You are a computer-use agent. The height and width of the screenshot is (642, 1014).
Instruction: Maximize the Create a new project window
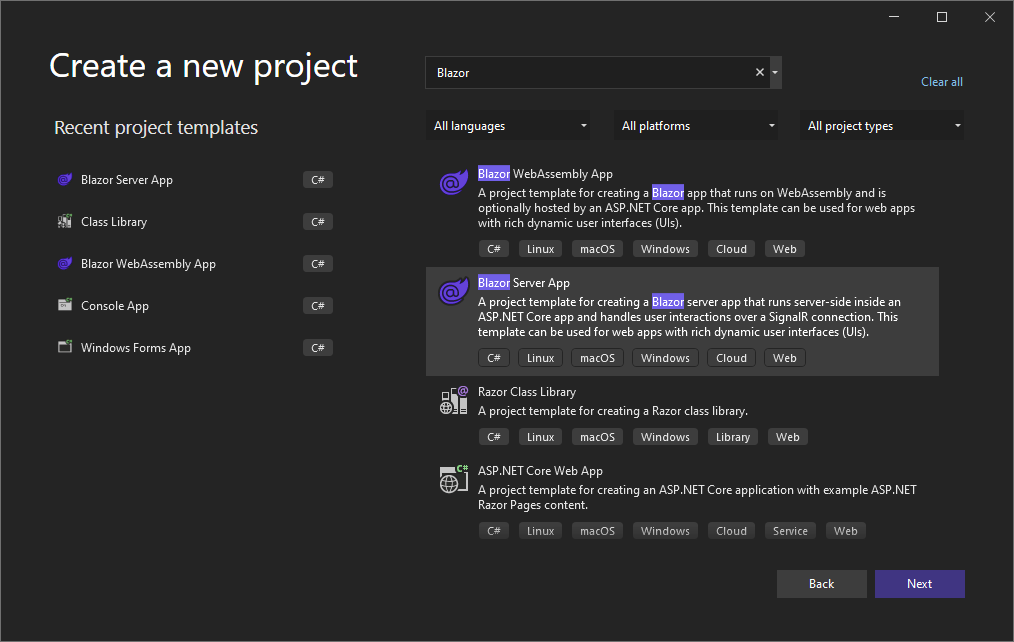[x=942, y=17]
